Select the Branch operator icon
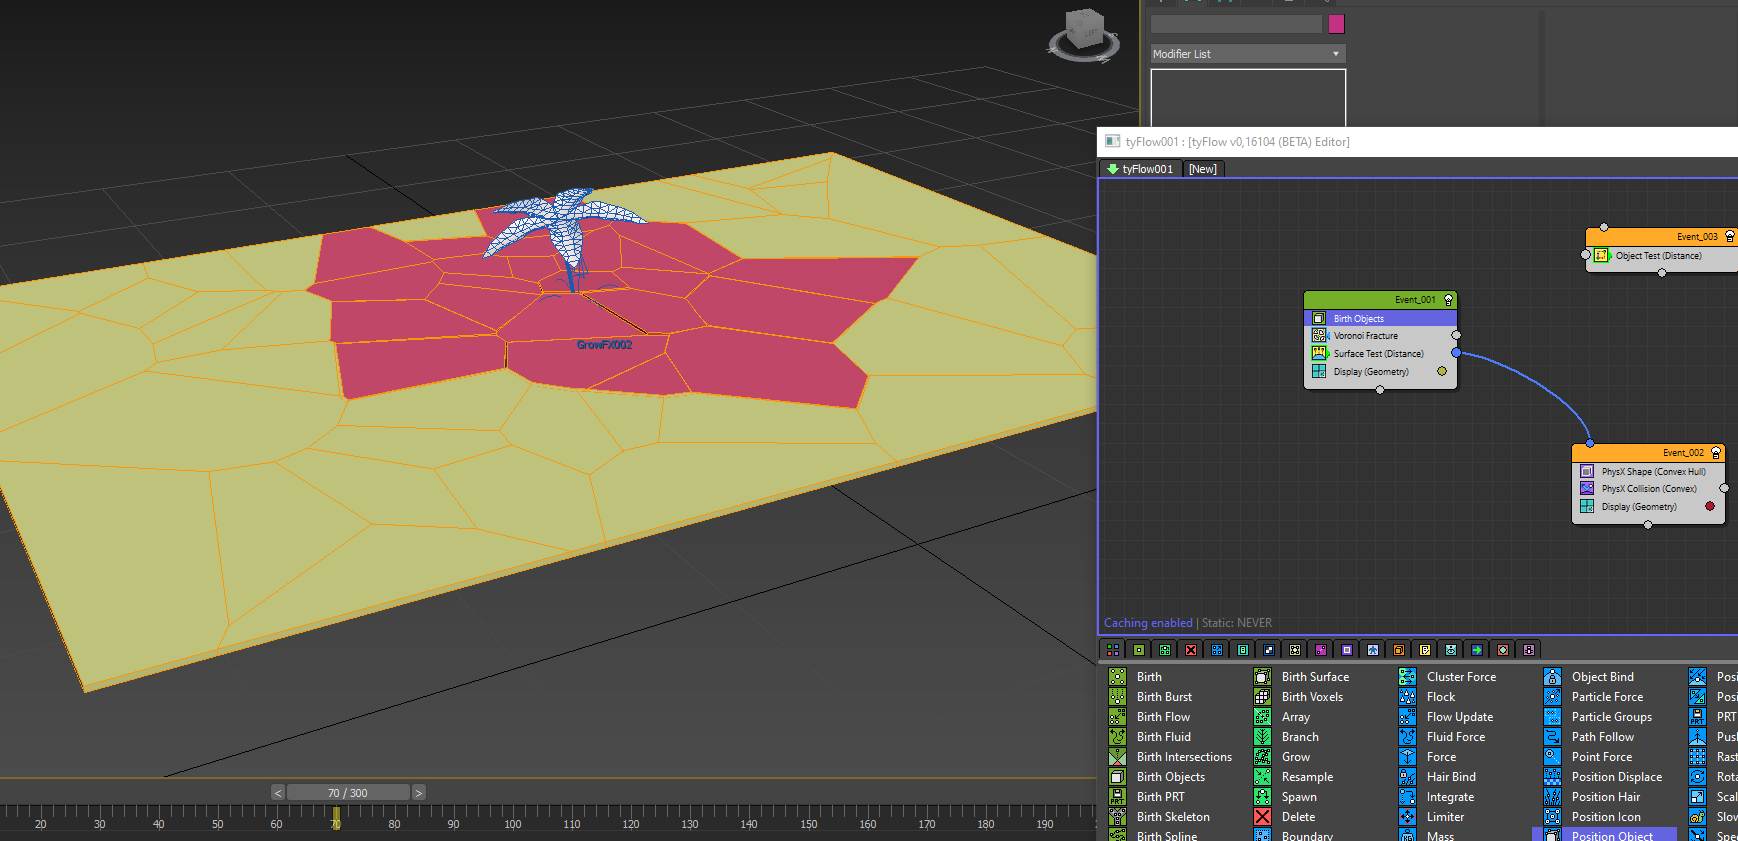 (1262, 737)
